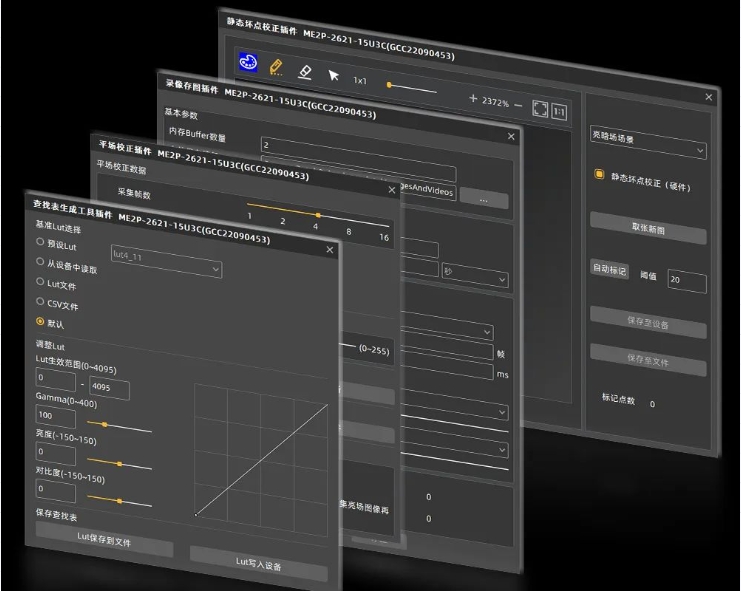Click the 1x1 slider in the toolbar
Image resolution: width=741 pixels, height=591 pixels.
[x=412, y=88]
